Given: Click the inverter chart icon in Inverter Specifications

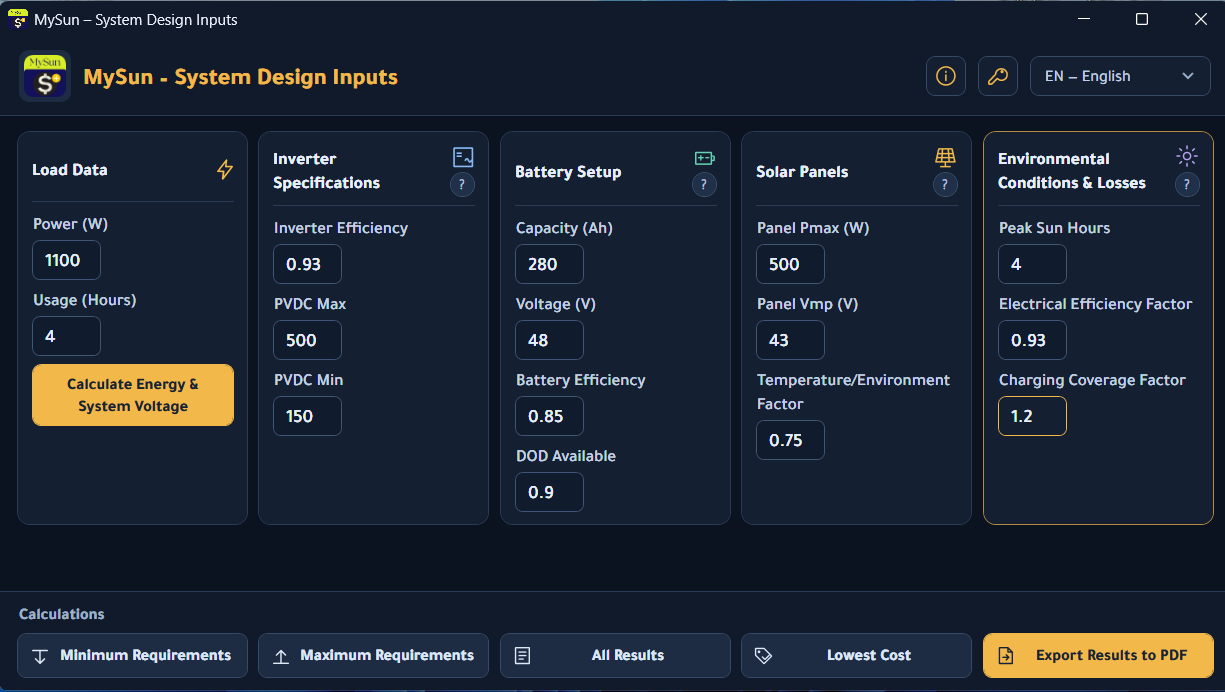Looking at the screenshot, I should pos(463,157).
